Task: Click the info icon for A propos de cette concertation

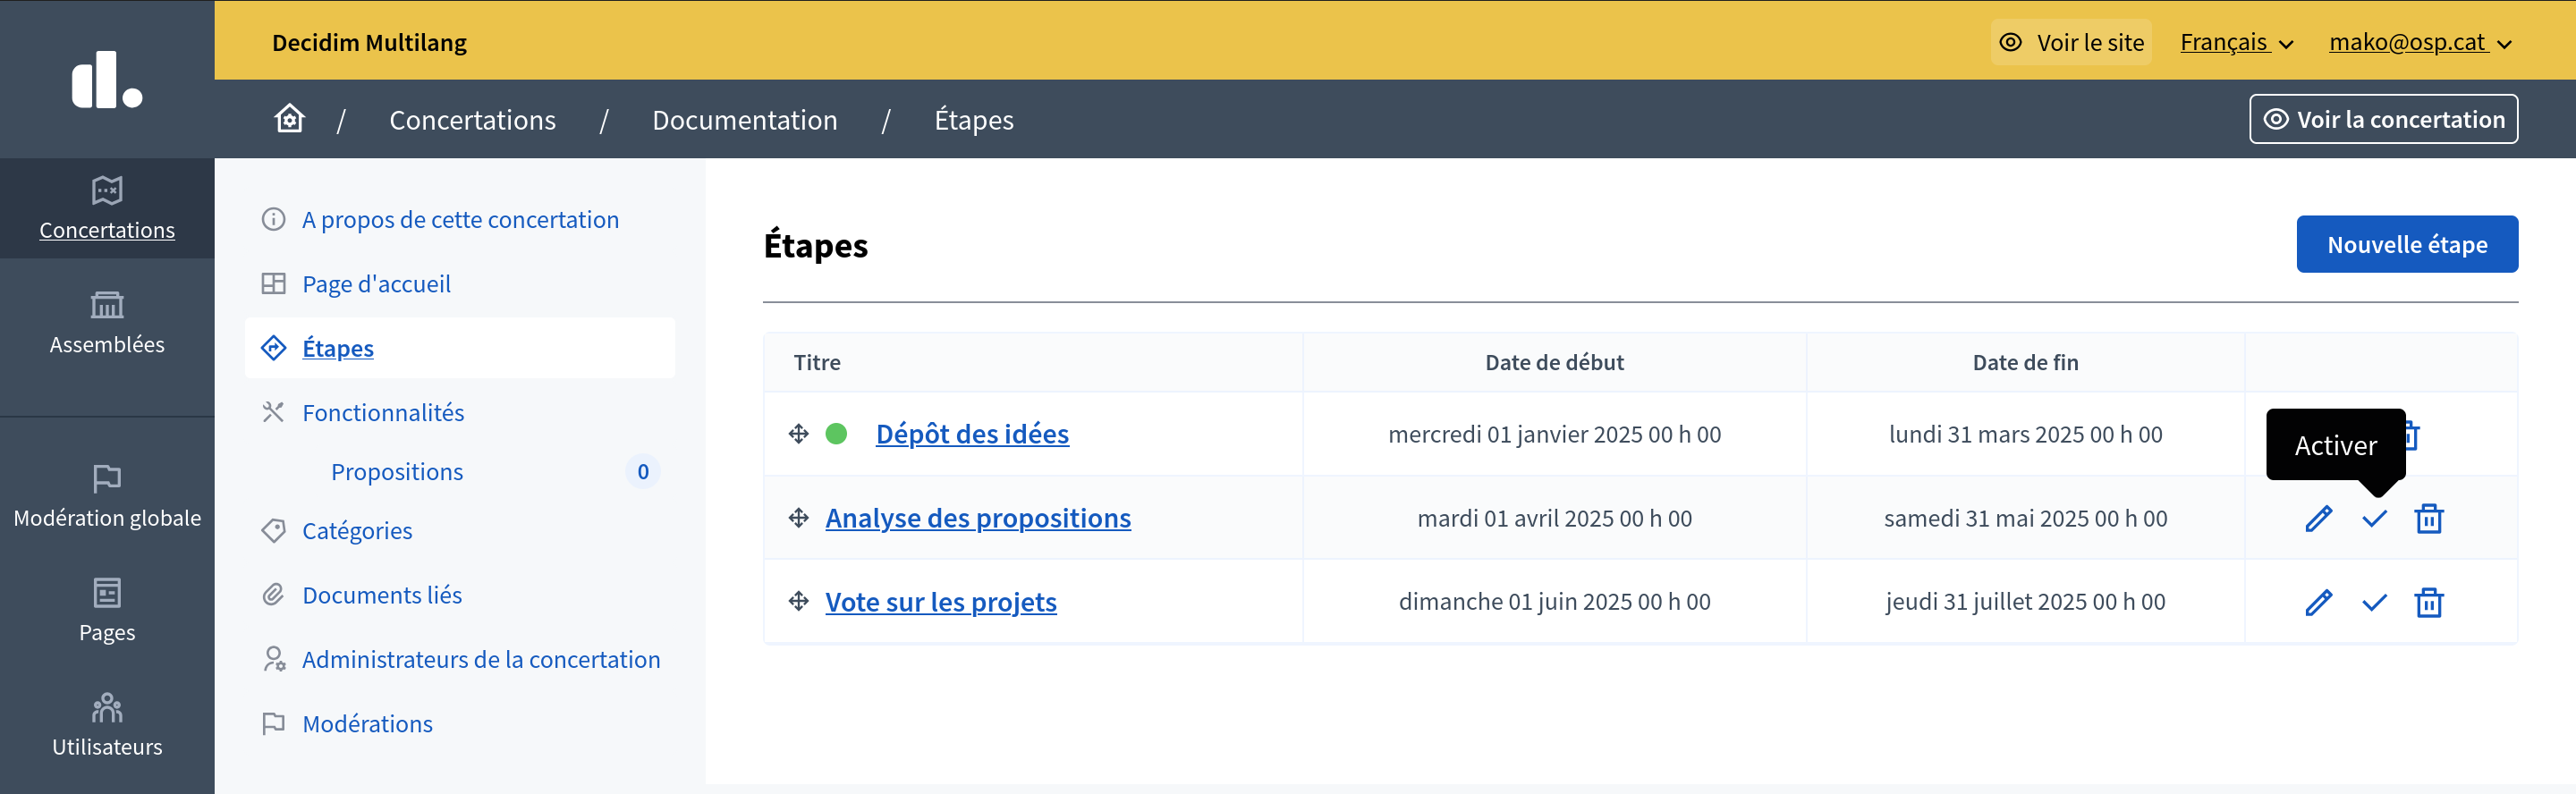Action: (273, 219)
